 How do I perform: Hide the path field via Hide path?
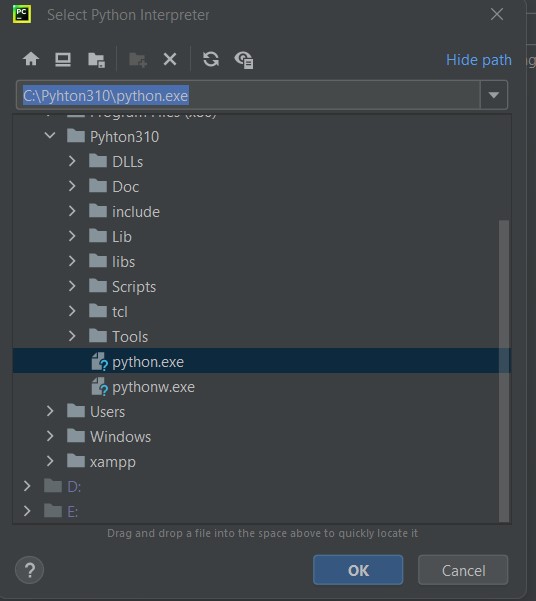[478, 60]
